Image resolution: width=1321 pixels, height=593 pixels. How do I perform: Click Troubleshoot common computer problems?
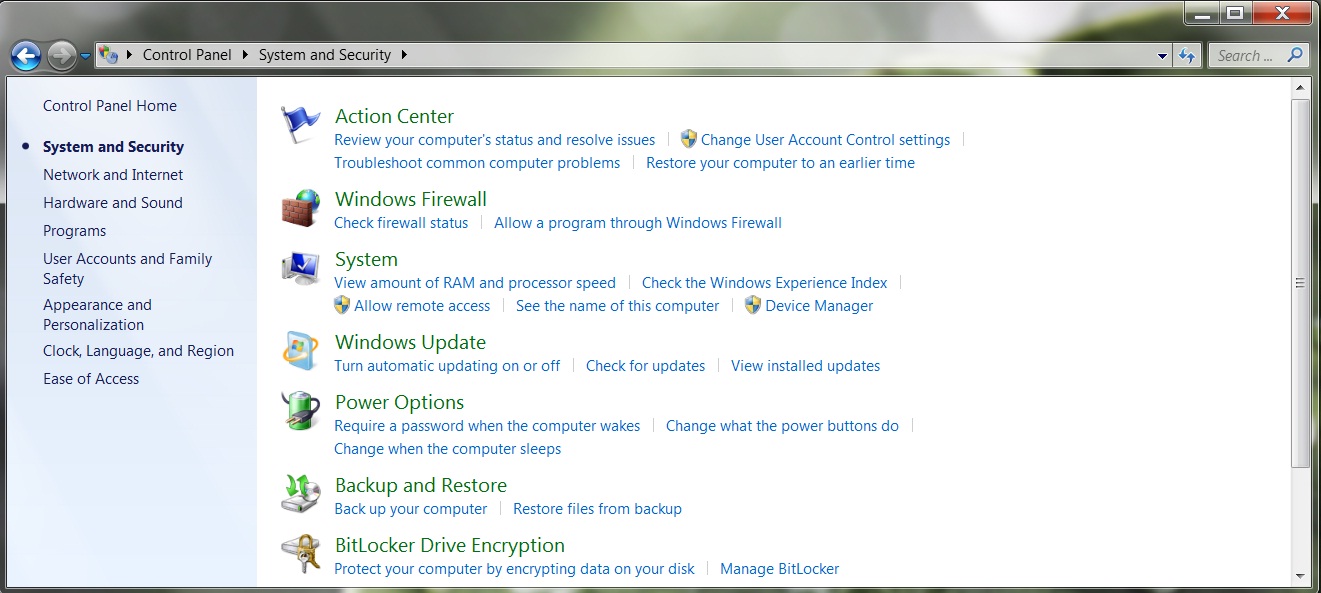coord(477,162)
